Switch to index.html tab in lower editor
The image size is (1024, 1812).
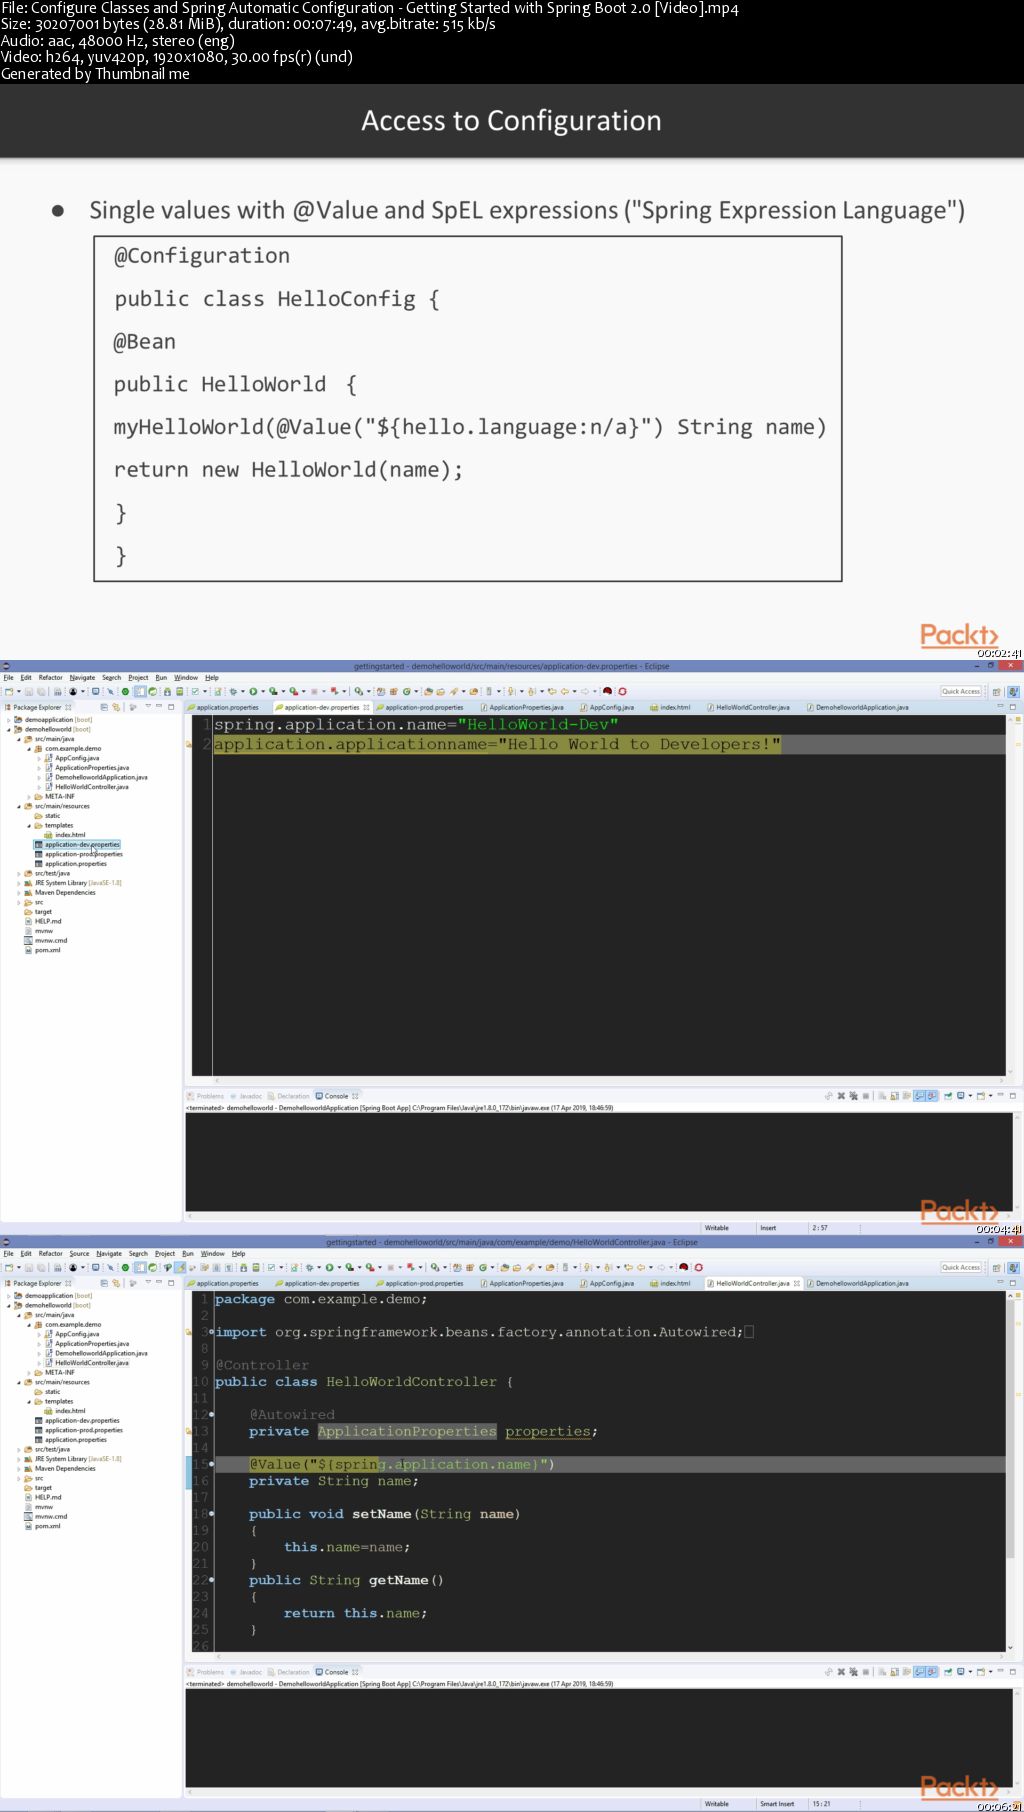click(x=670, y=1283)
